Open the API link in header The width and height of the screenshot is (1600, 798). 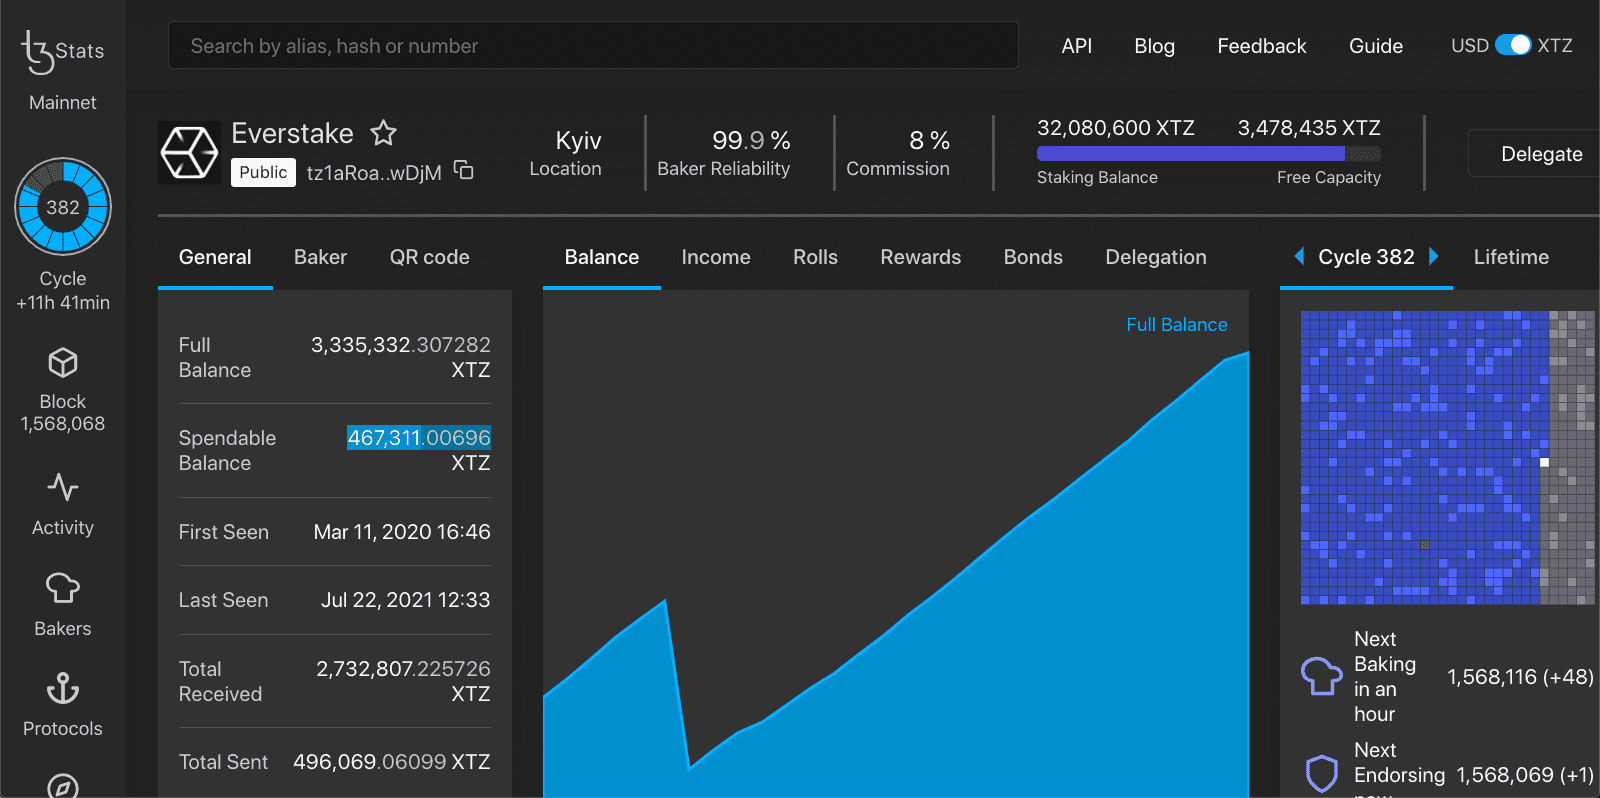tap(1076, 46)
